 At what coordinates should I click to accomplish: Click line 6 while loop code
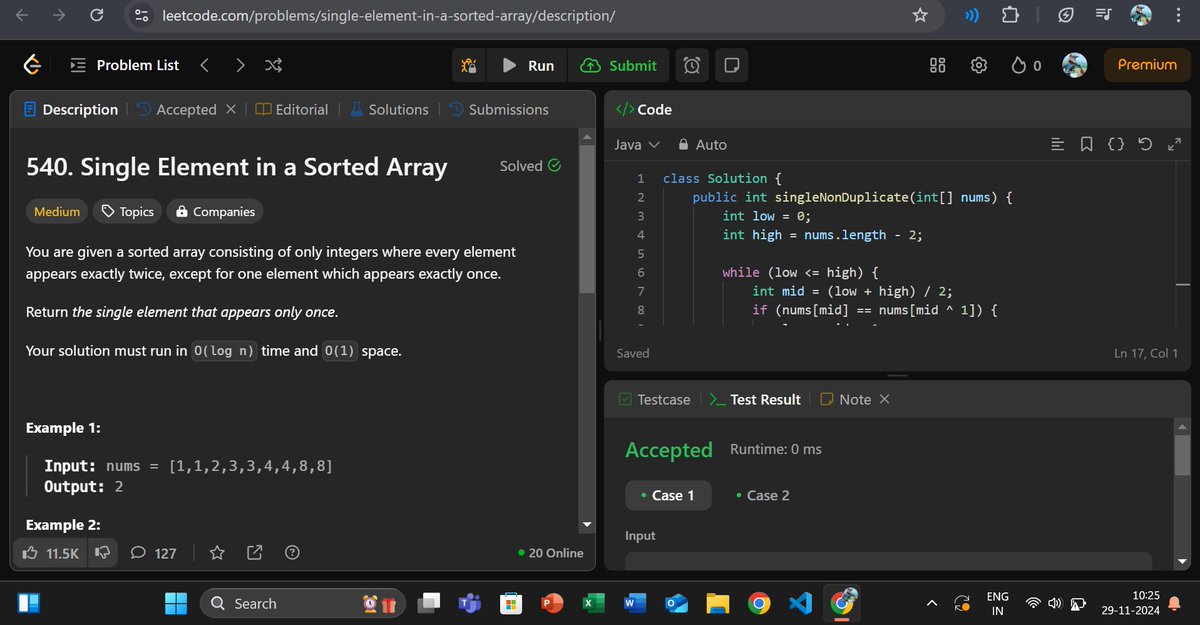[800, 271]
